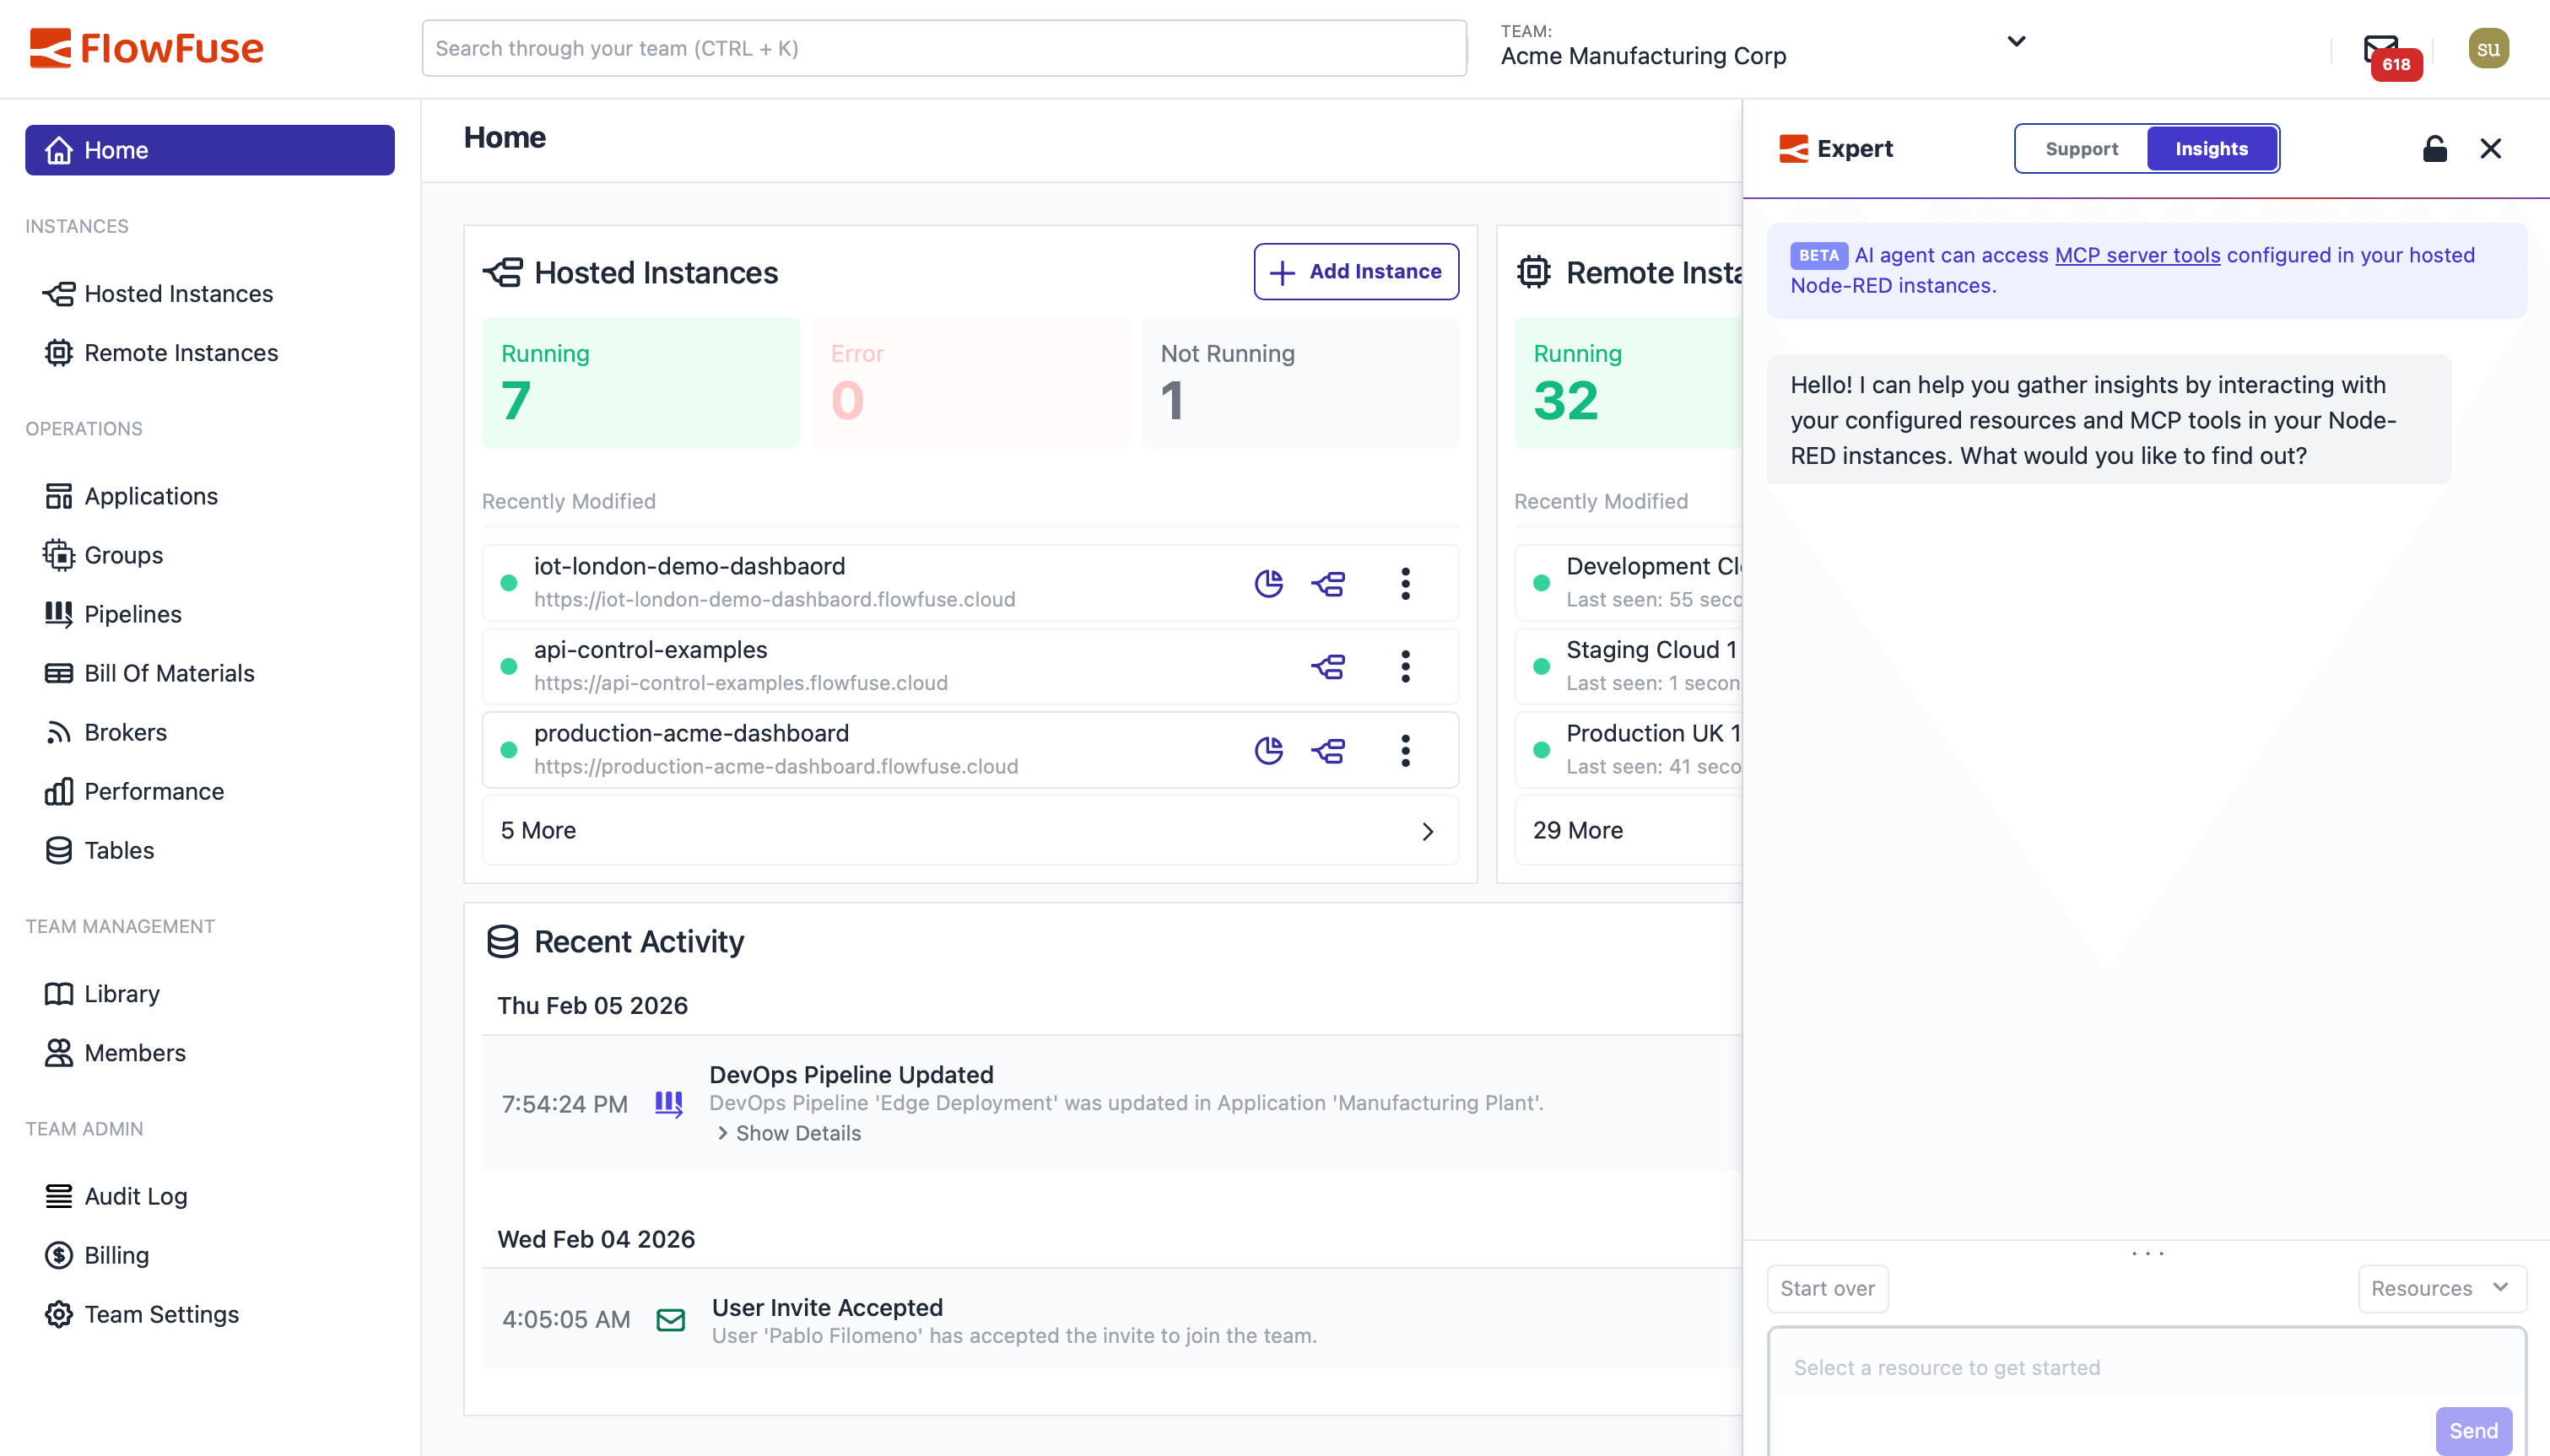
Task: Open Tables from the sidebar
Action: pyautogui.click(x=118, y=850)
